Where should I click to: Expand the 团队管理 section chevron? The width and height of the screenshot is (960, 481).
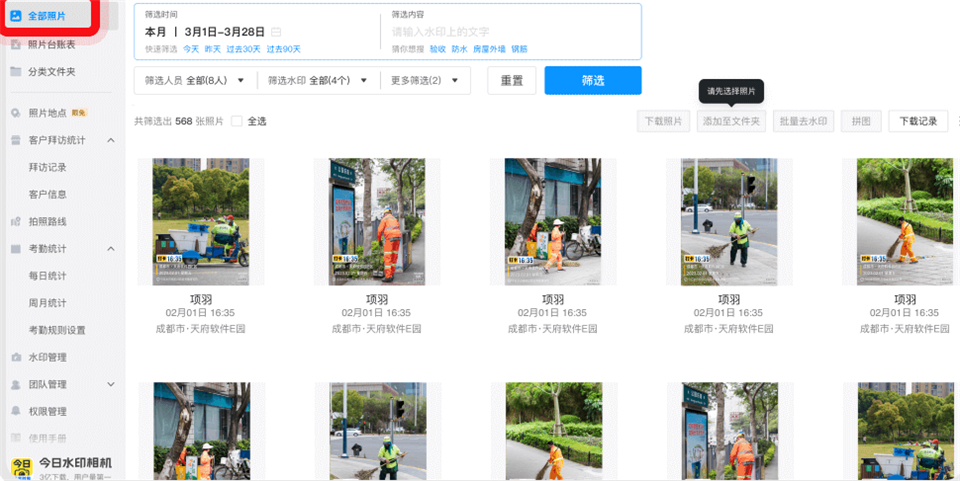point(111,384)
